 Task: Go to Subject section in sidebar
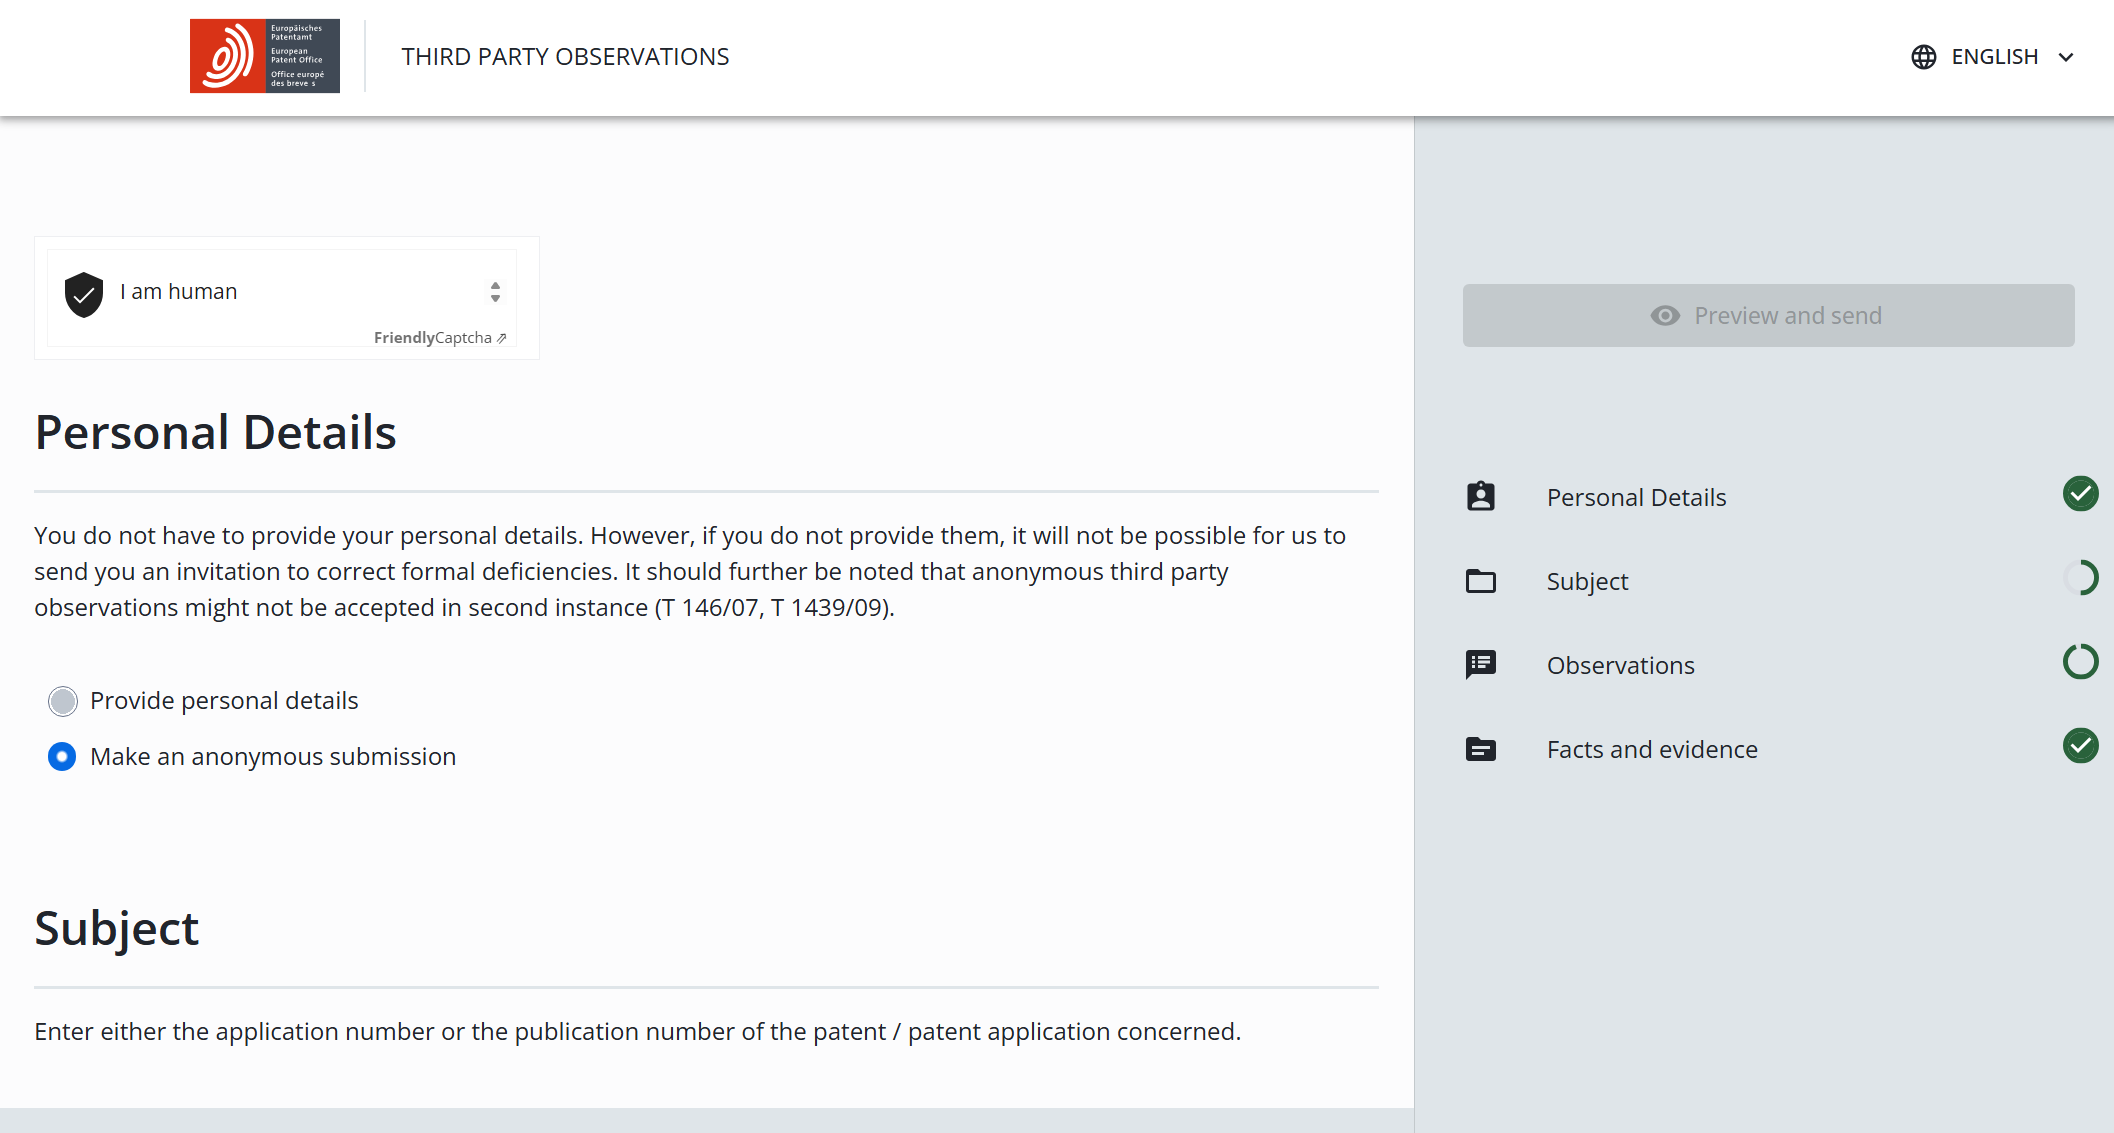click(x=1587, y=581)
